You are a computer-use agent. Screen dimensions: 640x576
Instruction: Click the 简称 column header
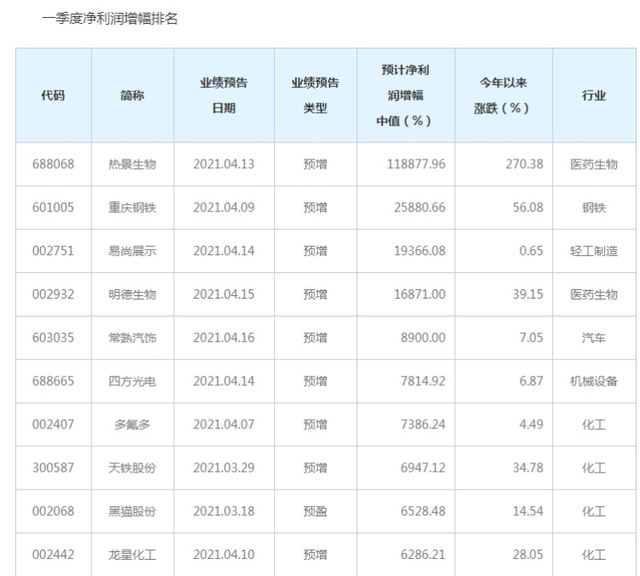tap(132, 96)
